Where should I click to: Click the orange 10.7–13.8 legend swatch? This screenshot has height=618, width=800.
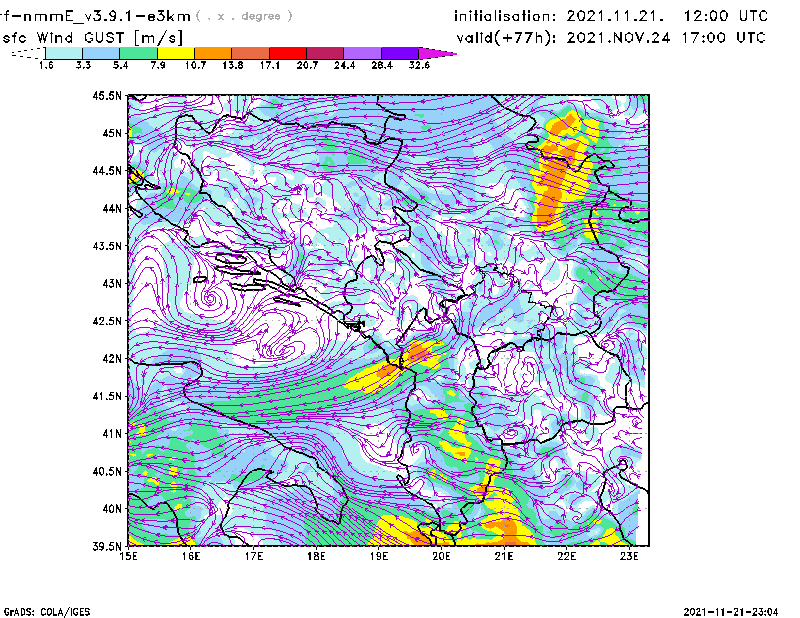[213, 53]
